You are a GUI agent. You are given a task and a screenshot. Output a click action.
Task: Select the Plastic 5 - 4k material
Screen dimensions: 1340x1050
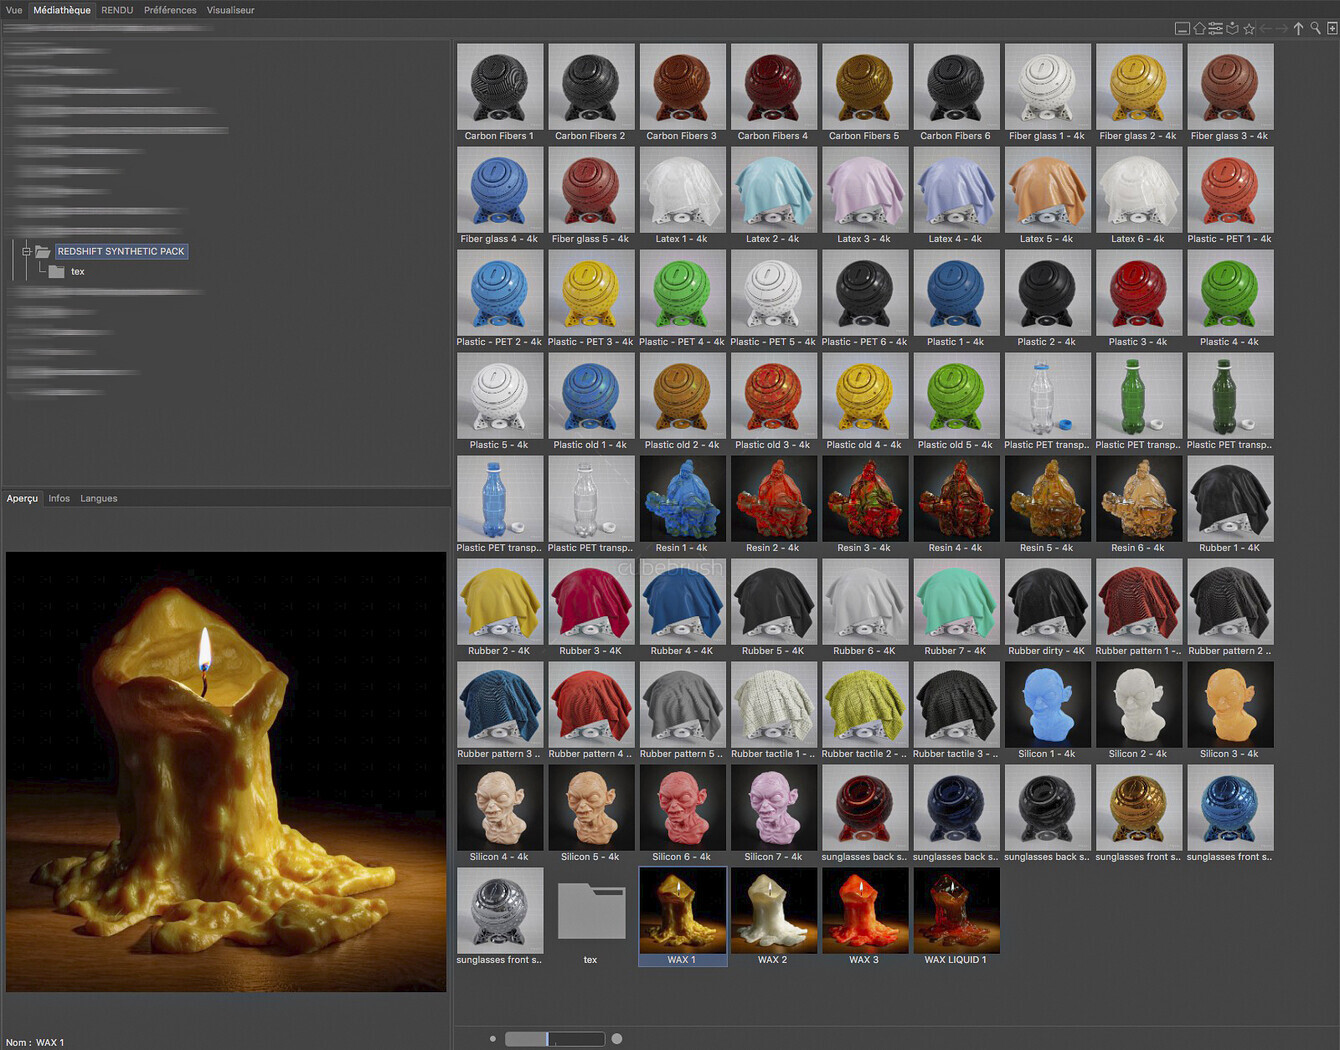500,402
